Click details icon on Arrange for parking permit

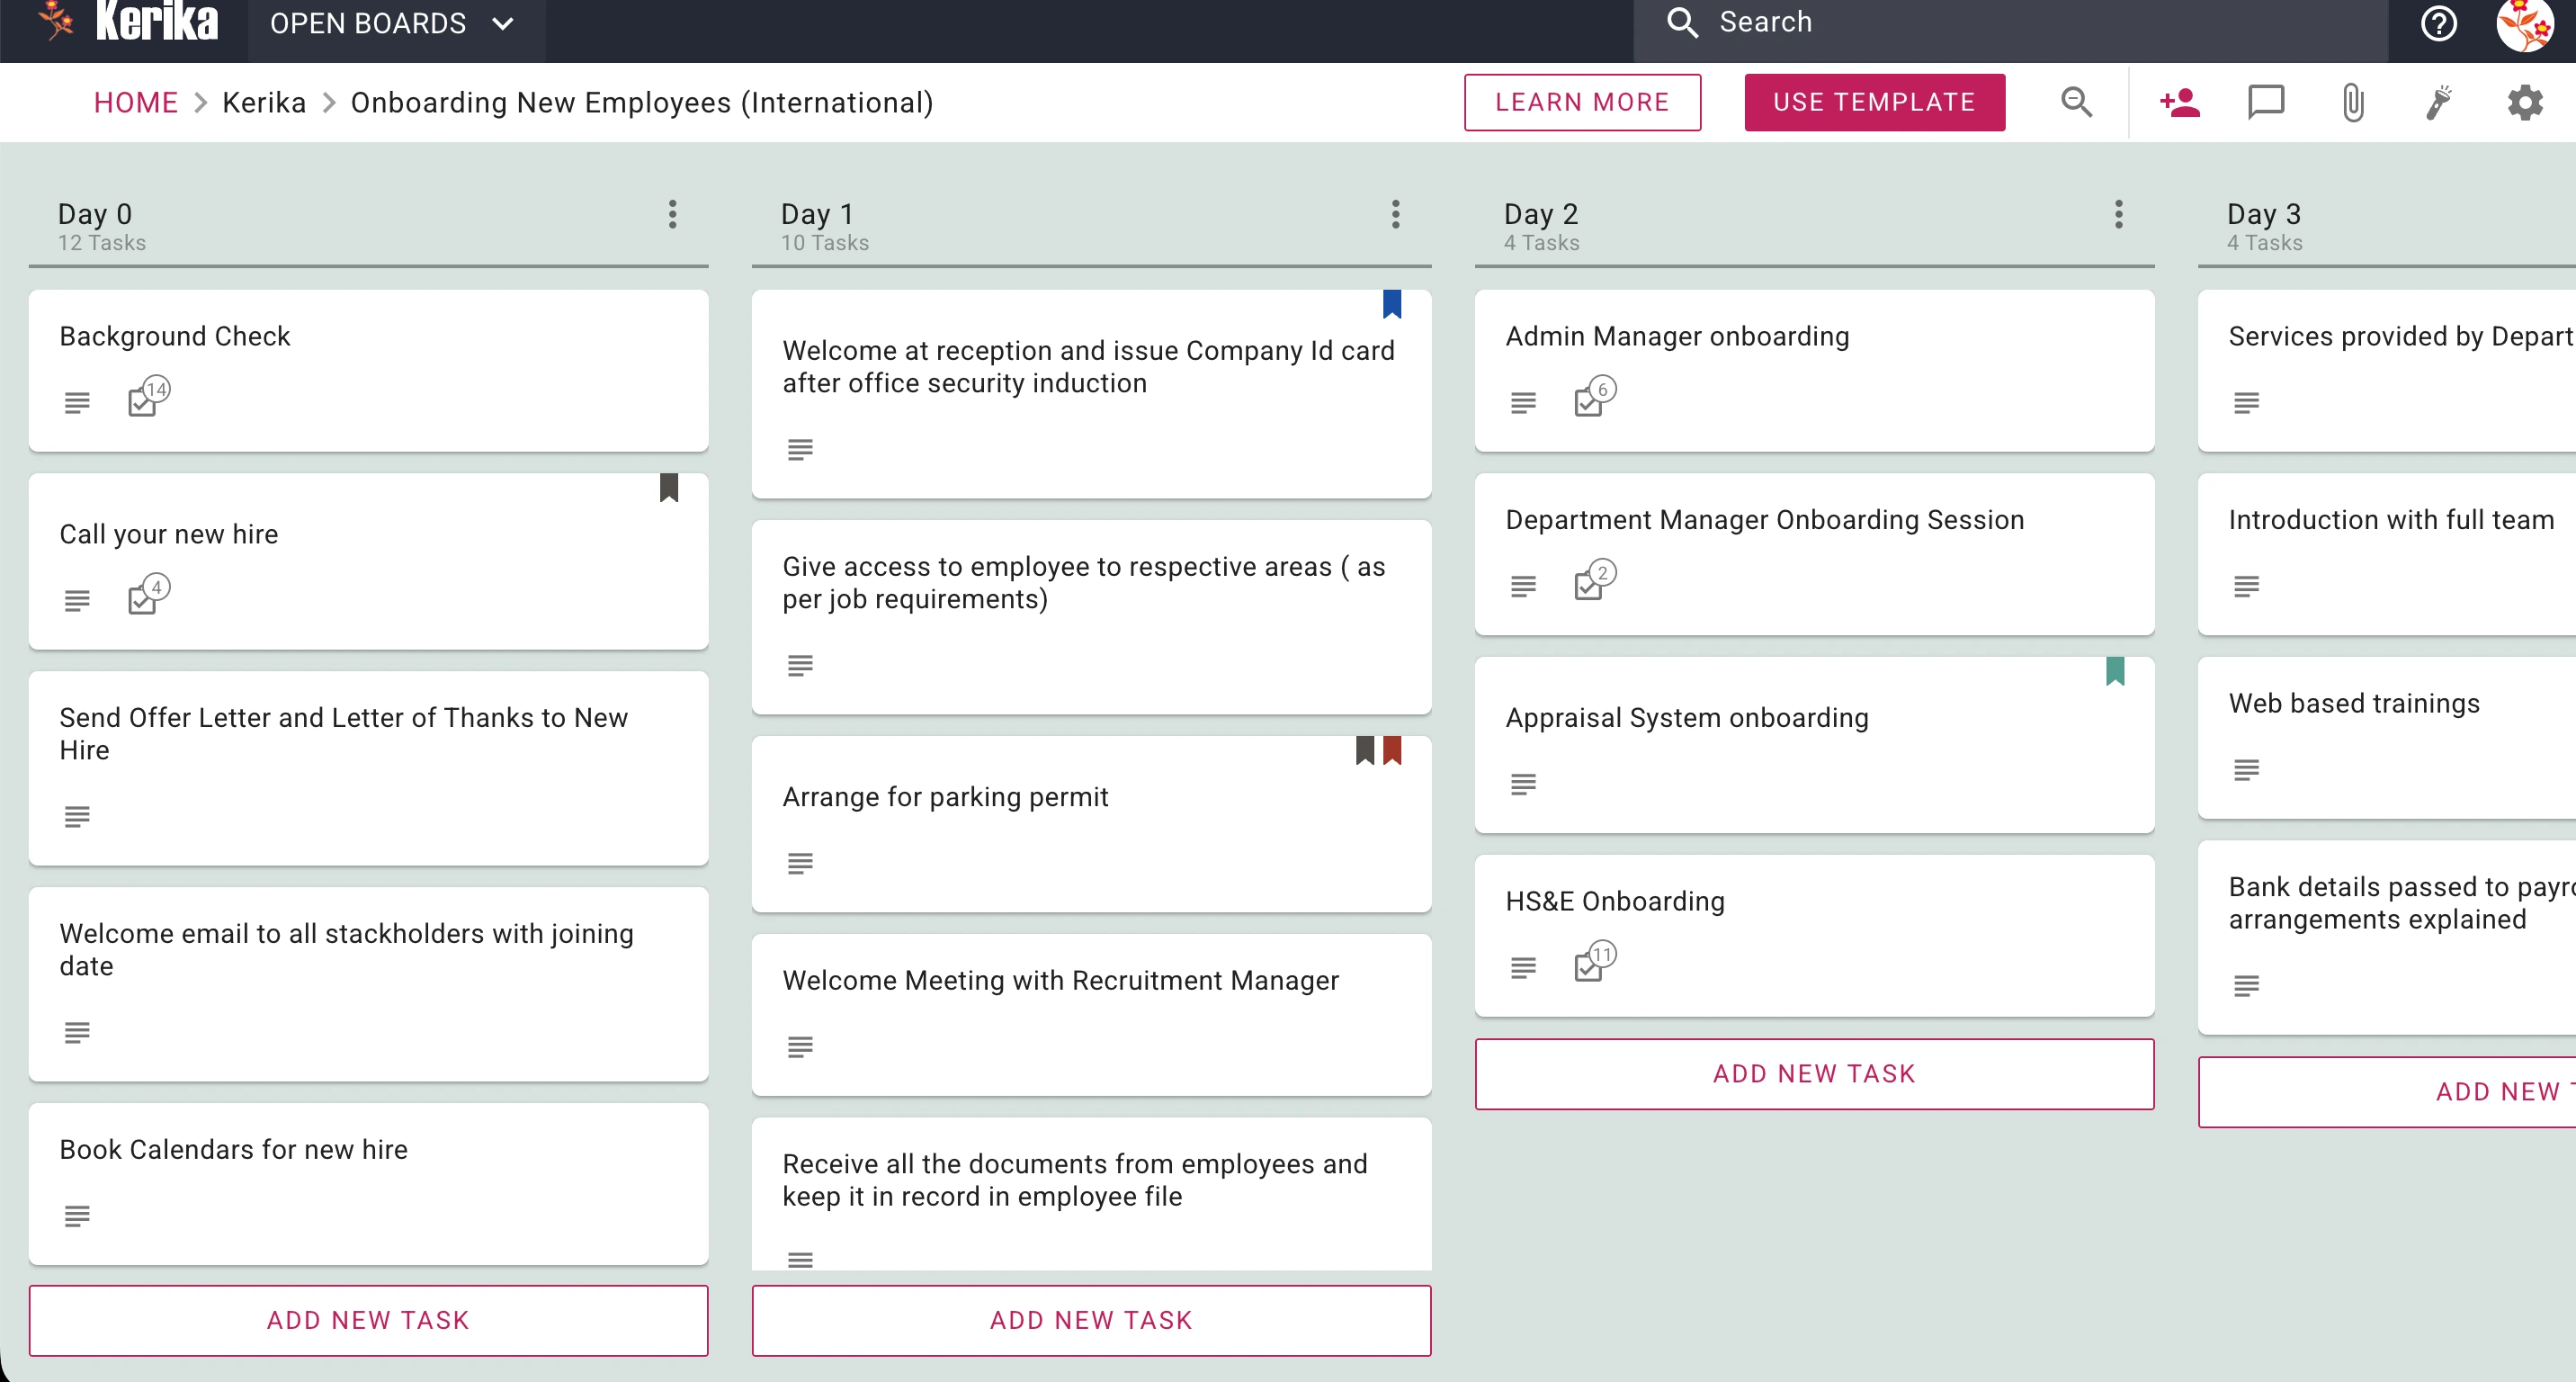pyautogui.click(x=800, y=863)
